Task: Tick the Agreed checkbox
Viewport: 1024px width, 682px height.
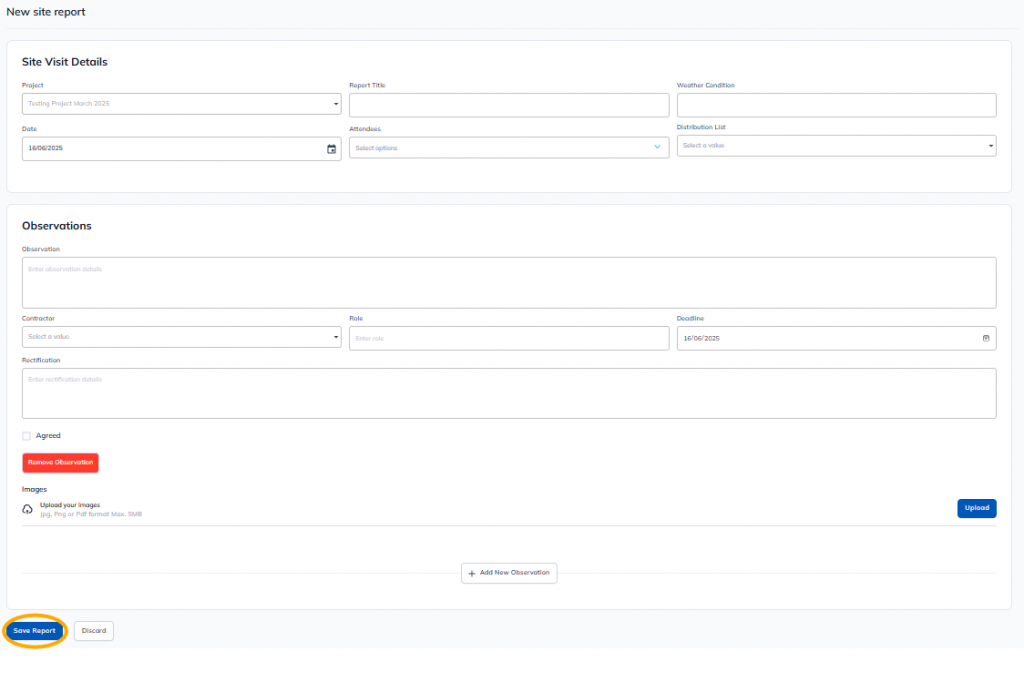Action: (27, 436)
